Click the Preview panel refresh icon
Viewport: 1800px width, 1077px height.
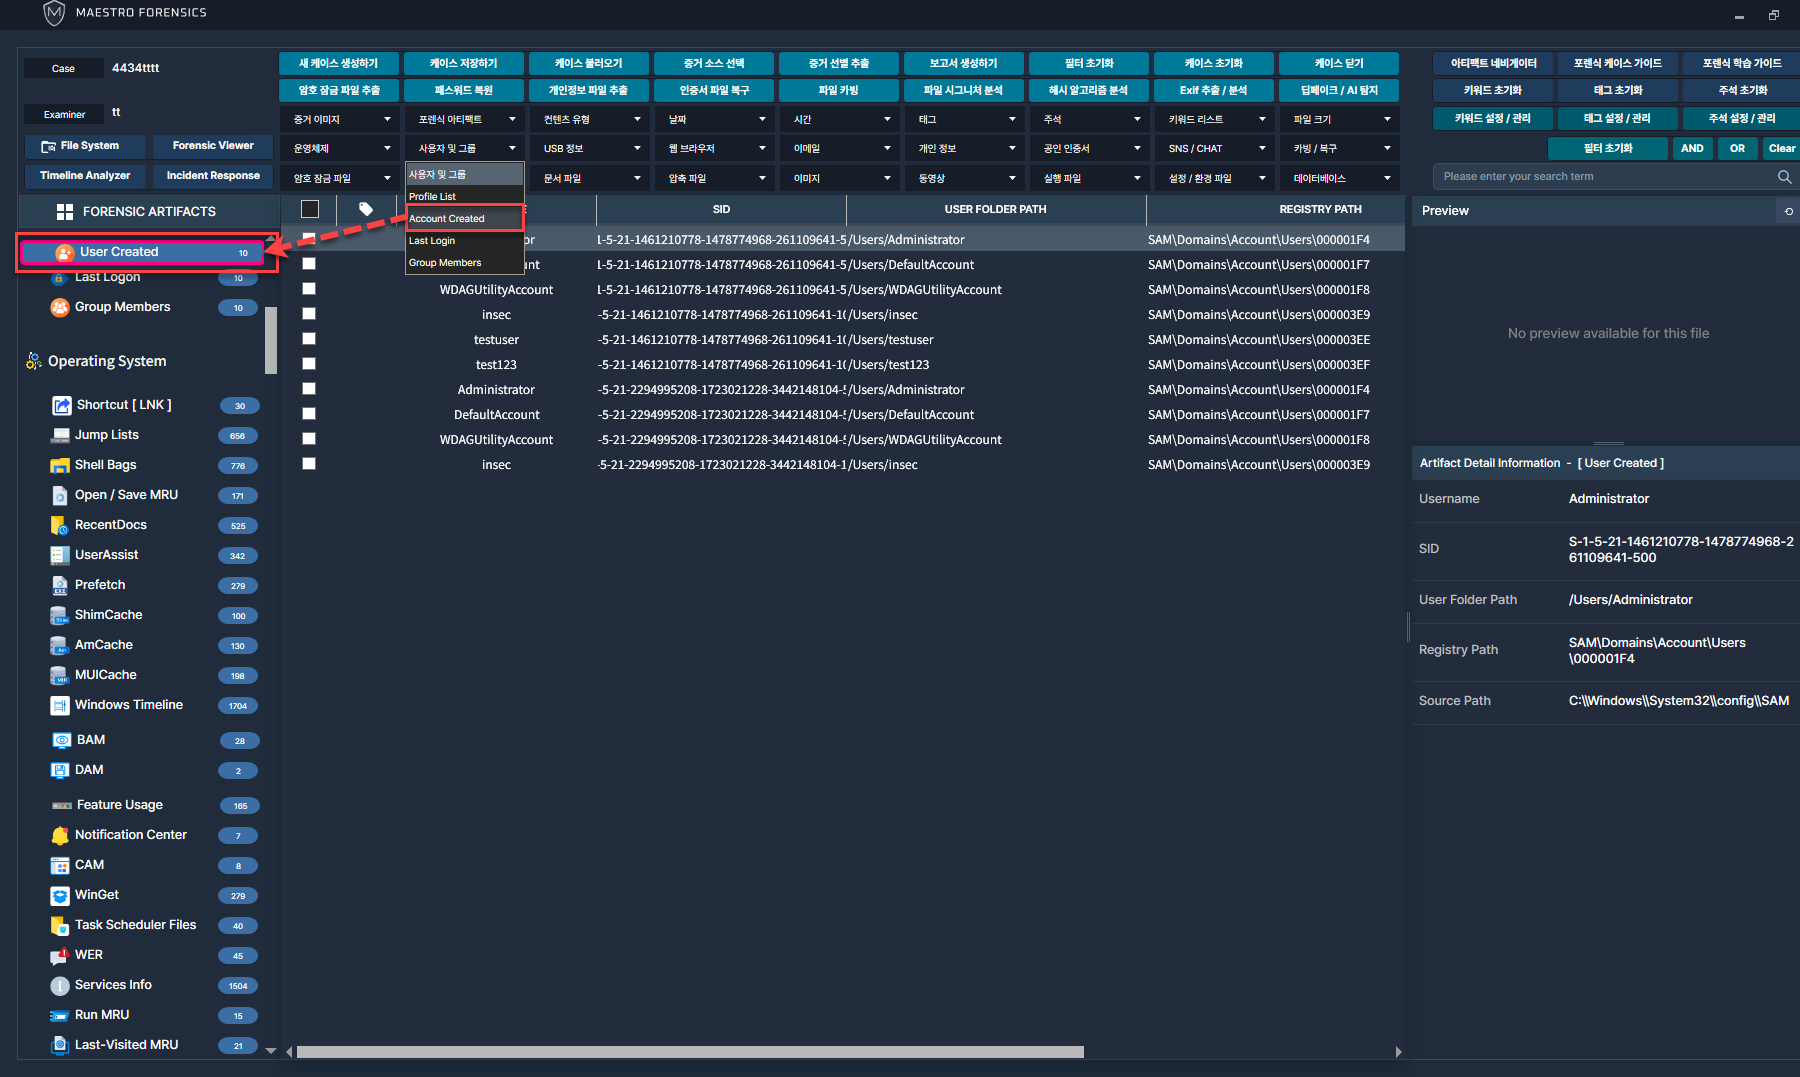coord(1788,211)
